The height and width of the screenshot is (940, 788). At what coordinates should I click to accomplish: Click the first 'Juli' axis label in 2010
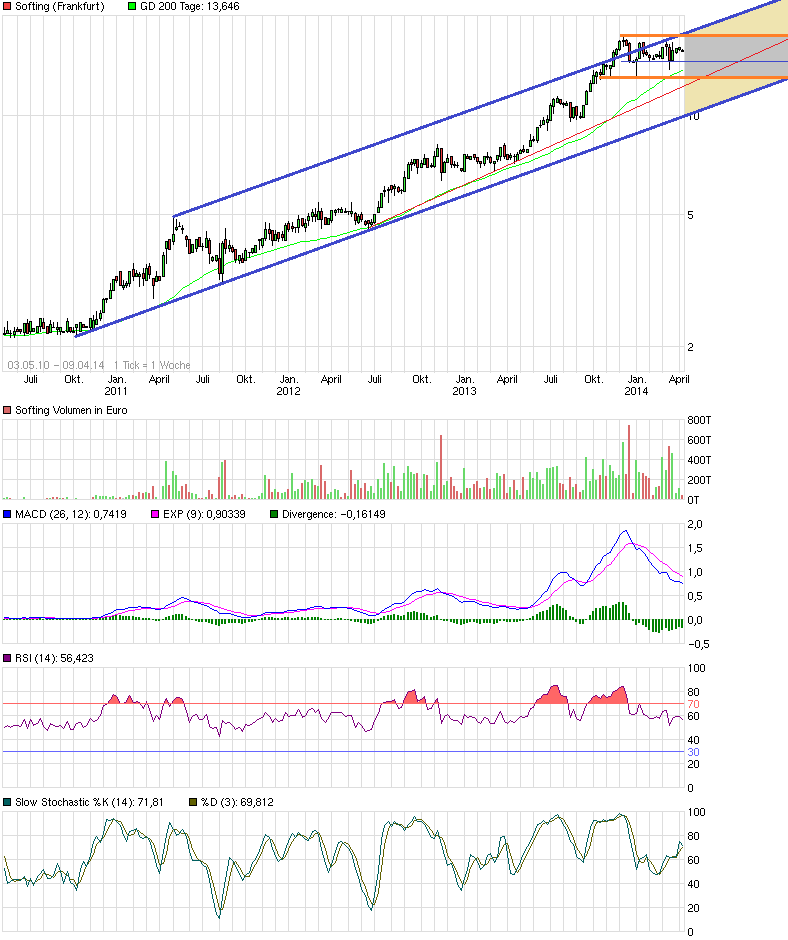[x=31, y=379]
